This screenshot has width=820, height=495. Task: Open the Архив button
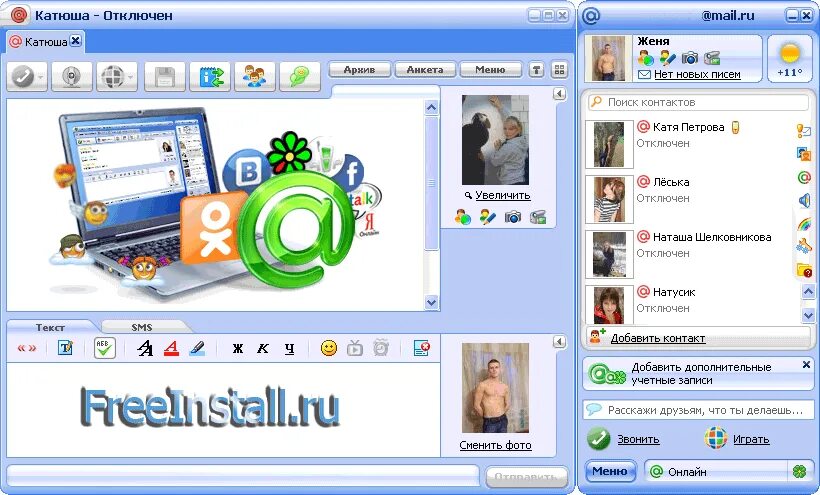click(x=359, y=70)
